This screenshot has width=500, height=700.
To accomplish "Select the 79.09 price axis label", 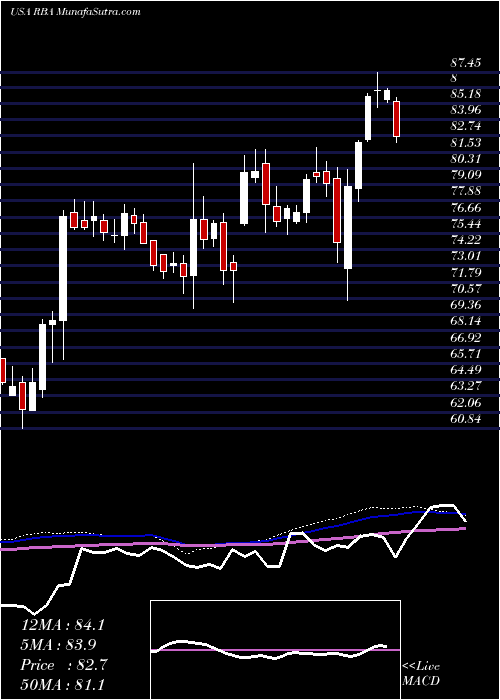I will point(466,175).
